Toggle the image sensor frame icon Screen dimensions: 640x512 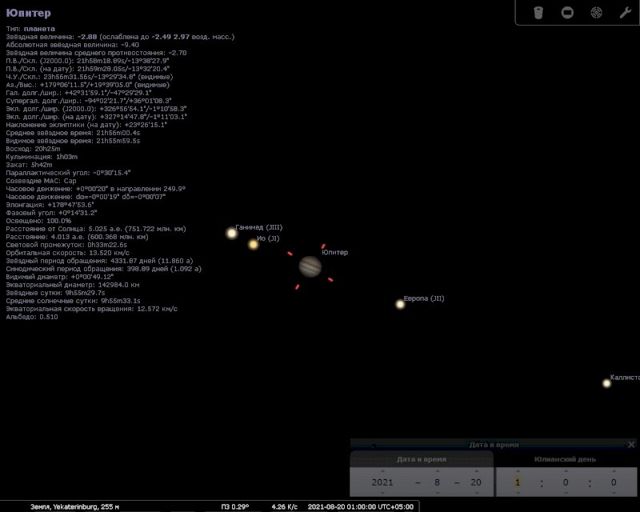(x=567, y=12)
